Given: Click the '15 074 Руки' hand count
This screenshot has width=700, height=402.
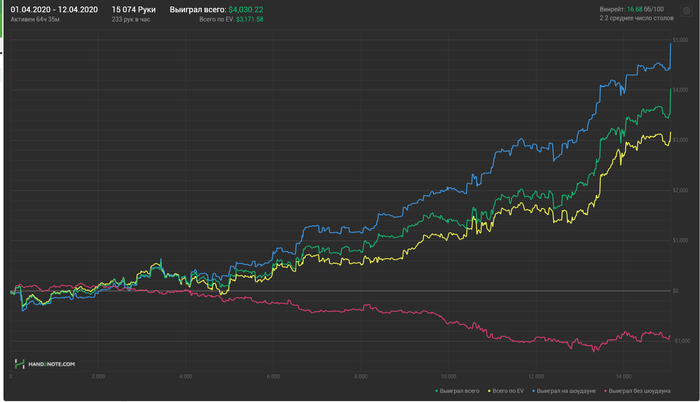Looking at the screenshot, I should (133, 9).
